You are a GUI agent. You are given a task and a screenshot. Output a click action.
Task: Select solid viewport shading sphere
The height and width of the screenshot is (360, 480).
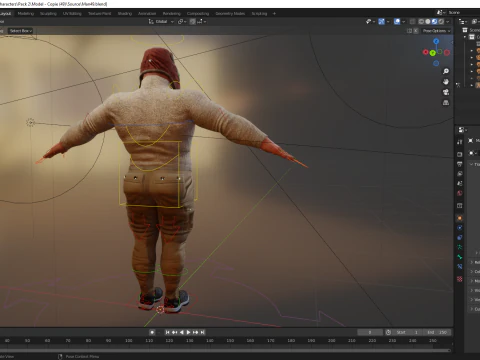(x=428, y=22)
